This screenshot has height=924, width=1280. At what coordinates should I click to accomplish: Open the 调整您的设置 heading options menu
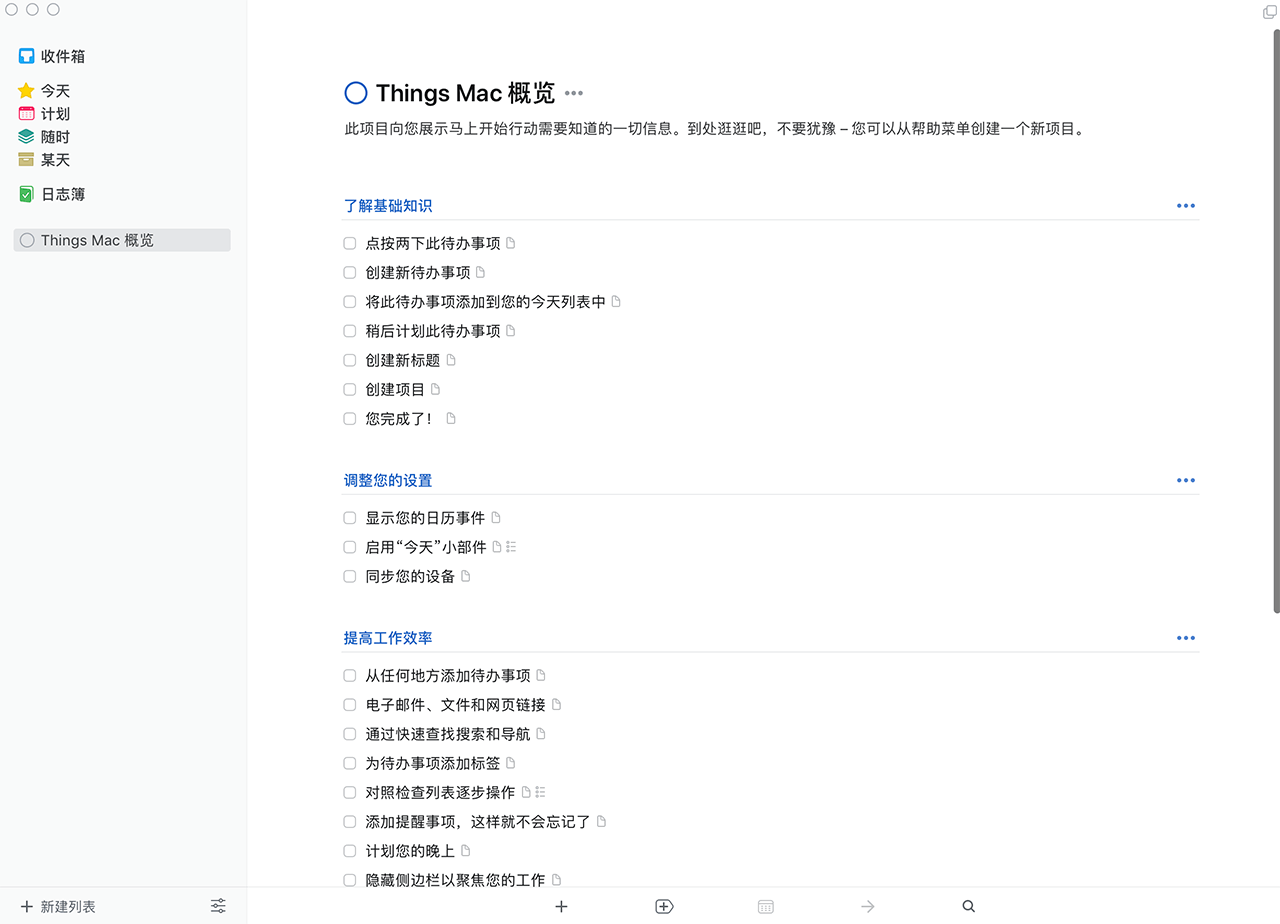[x=1186, y=480]
